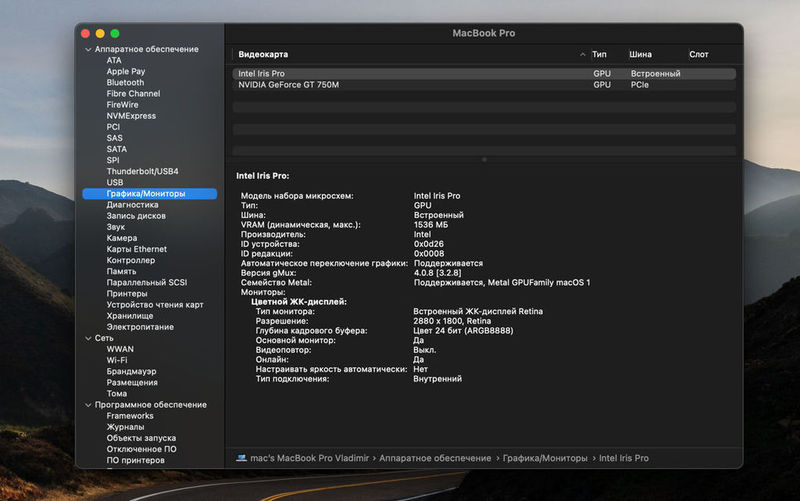Sort by the Шина column header

click(x=640, y=54)
